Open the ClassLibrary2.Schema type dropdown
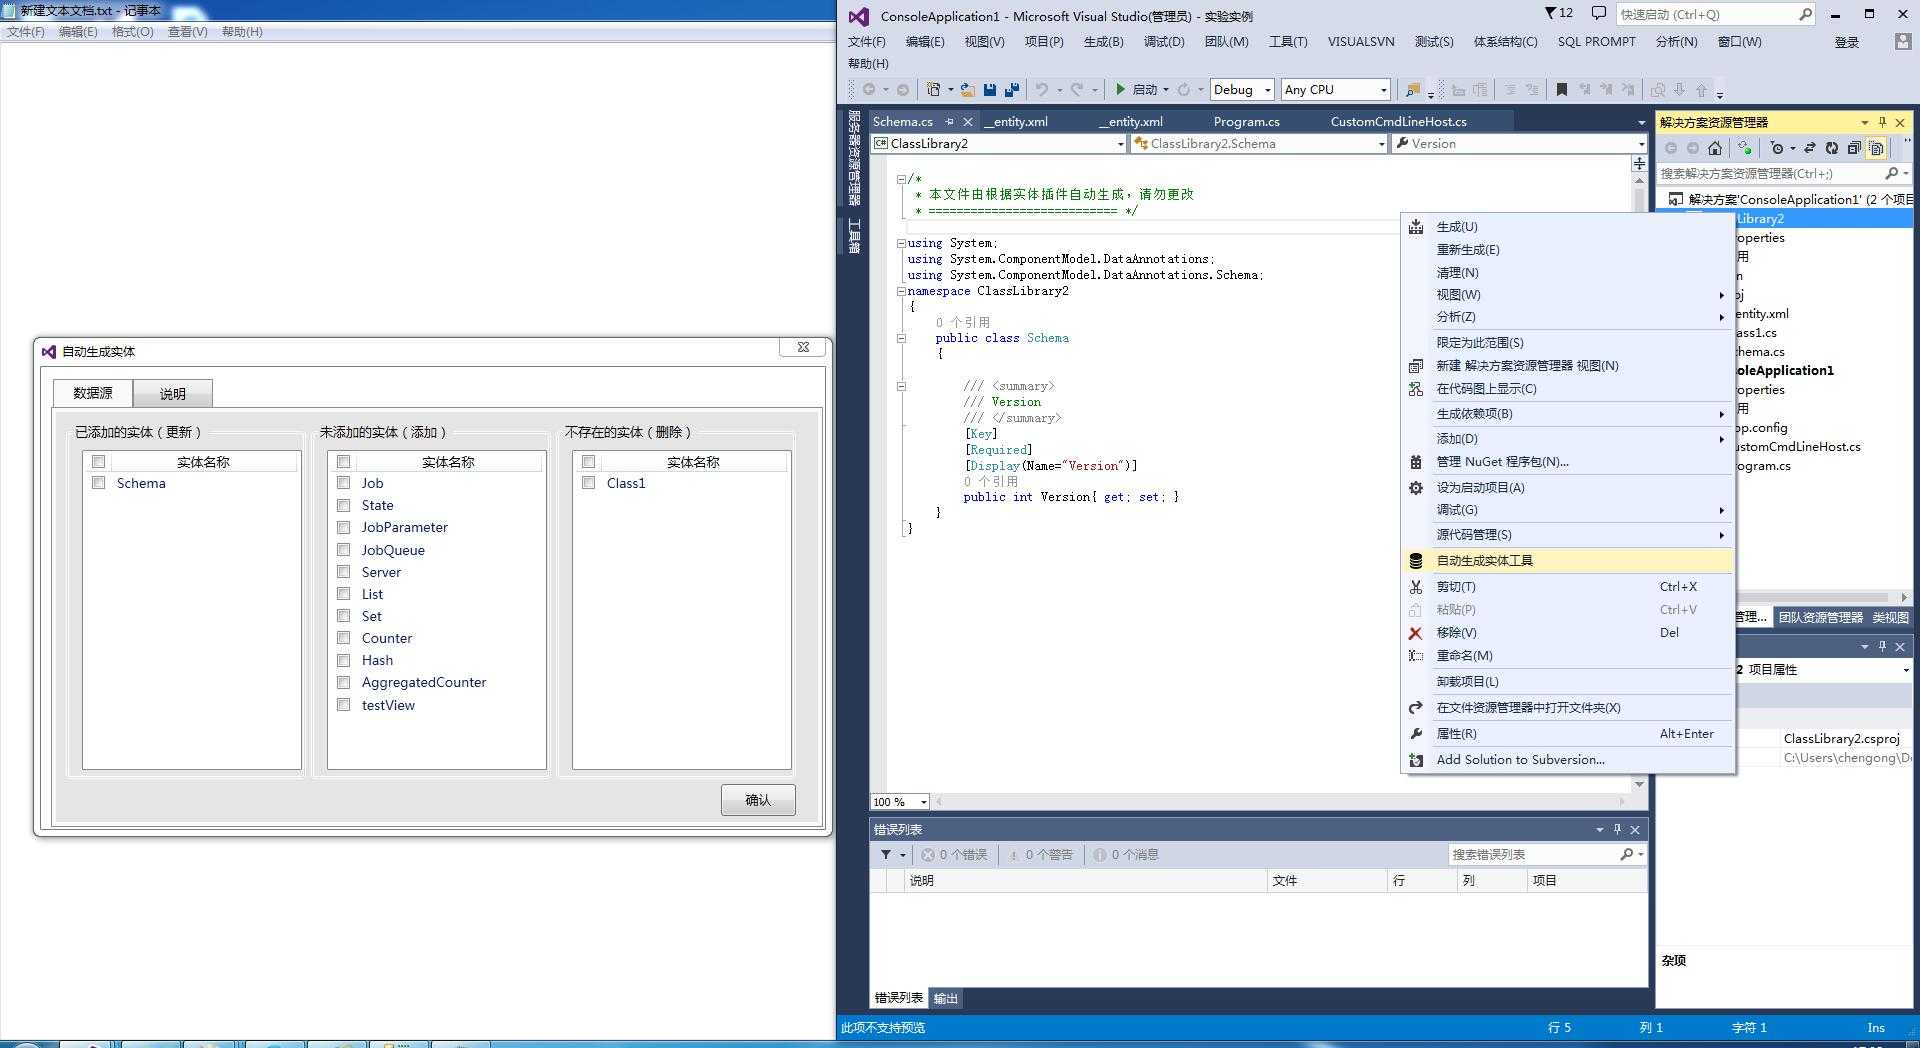Image resolution: width=1920 pixels, height=1048 pixels. pyautogui.click(x=1259, y=144)
